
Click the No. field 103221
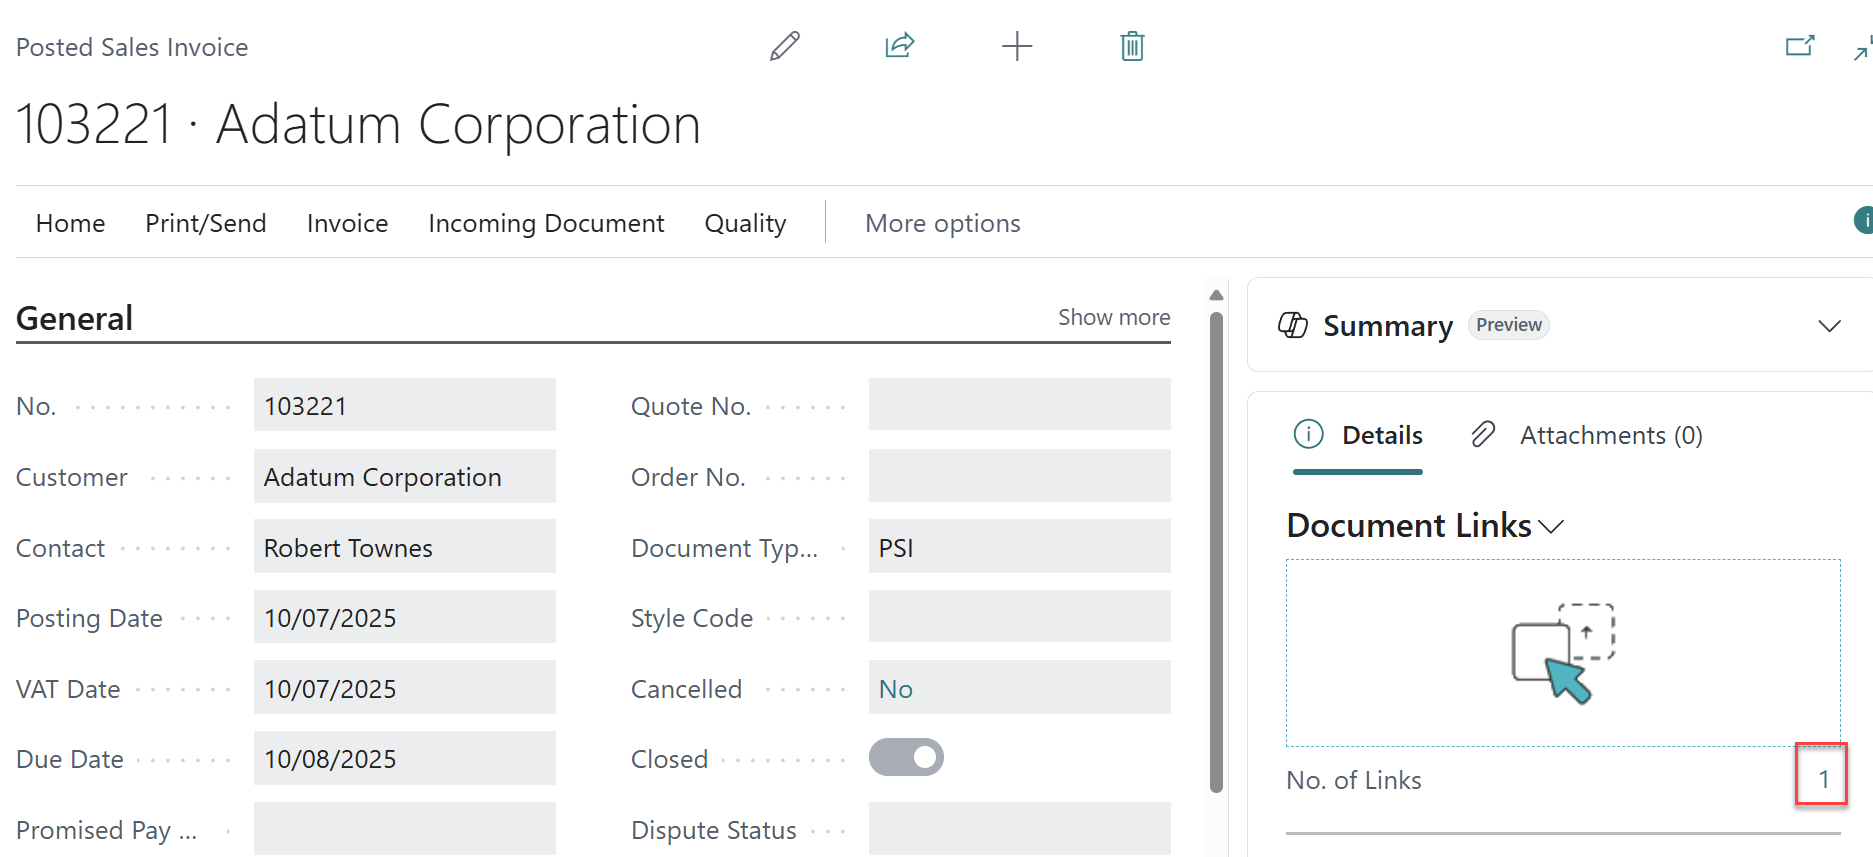pyautogui.click(x=405, y=405)
